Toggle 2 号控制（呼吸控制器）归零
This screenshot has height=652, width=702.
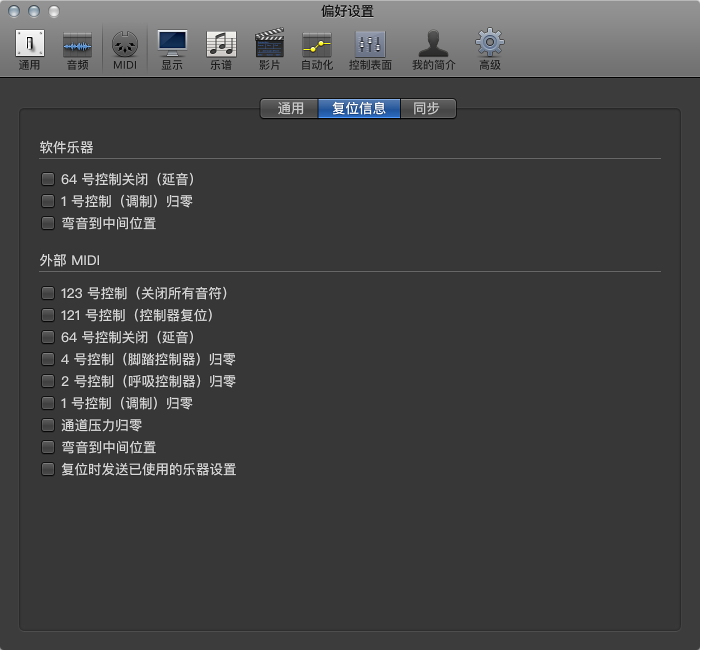(48, 382)
